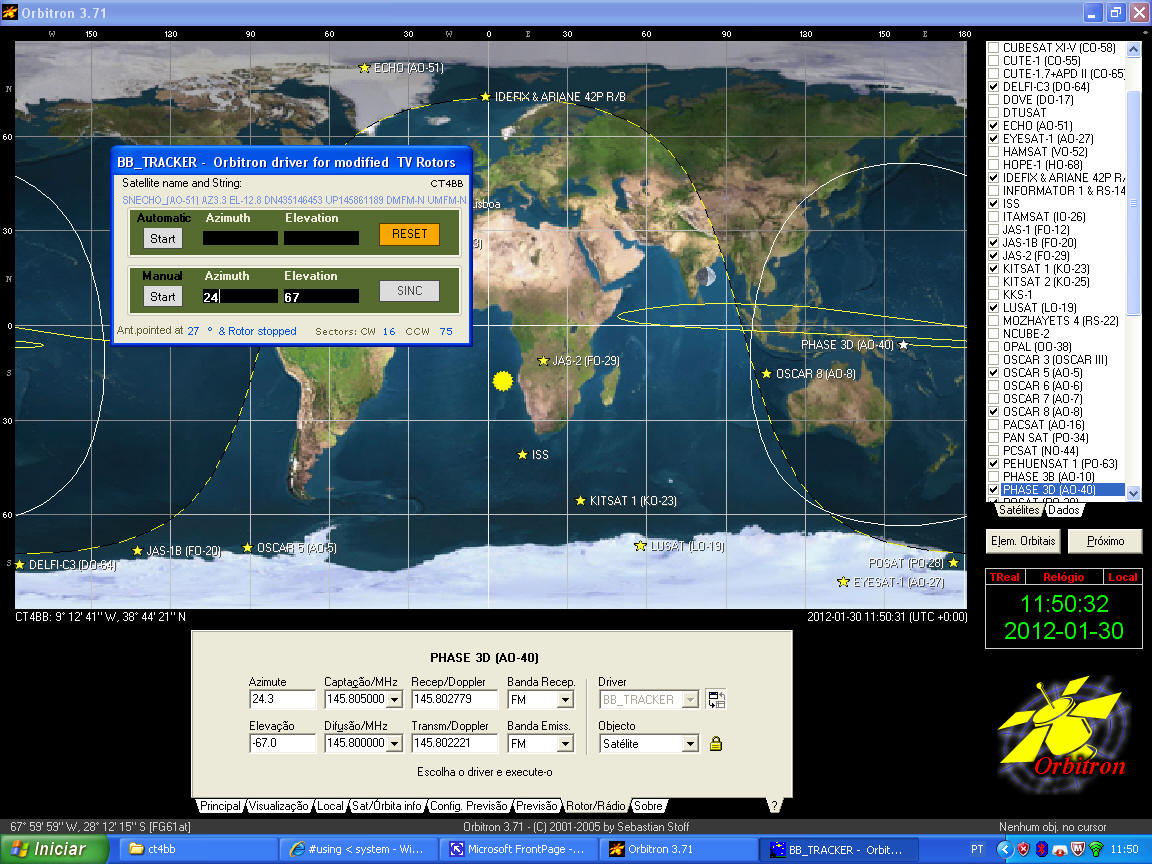Select the OSCAR 5 (AO-5) star marker on map
Screen dimensions: 1152x864
(248, 548)
